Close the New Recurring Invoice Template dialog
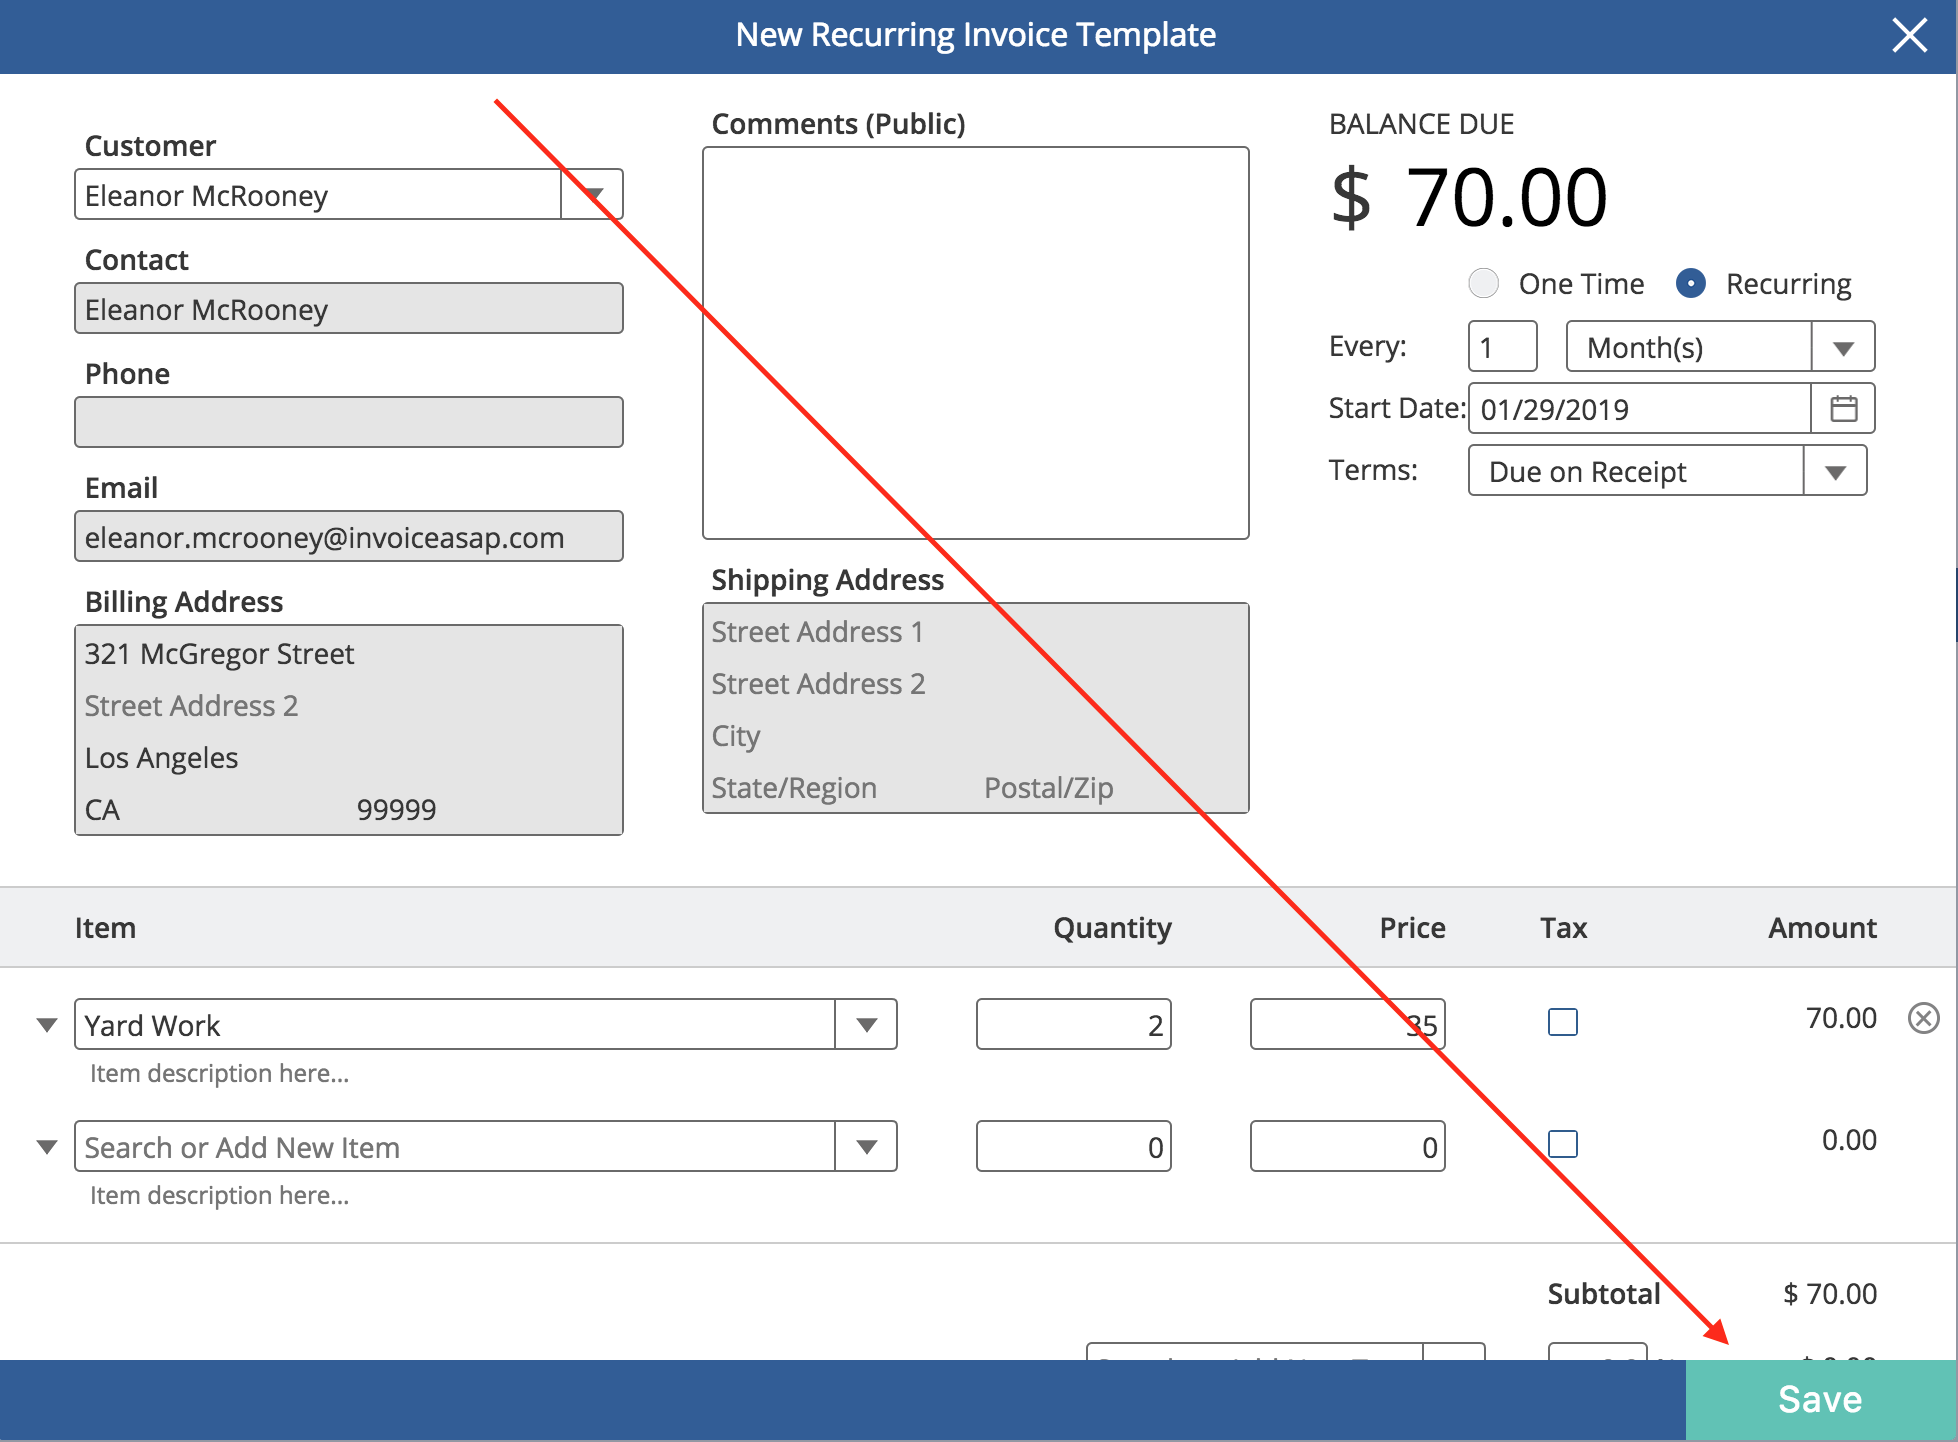The height and width of the screenshot is (1442, 1958). pyautogui.click(x=1909, y=36)
